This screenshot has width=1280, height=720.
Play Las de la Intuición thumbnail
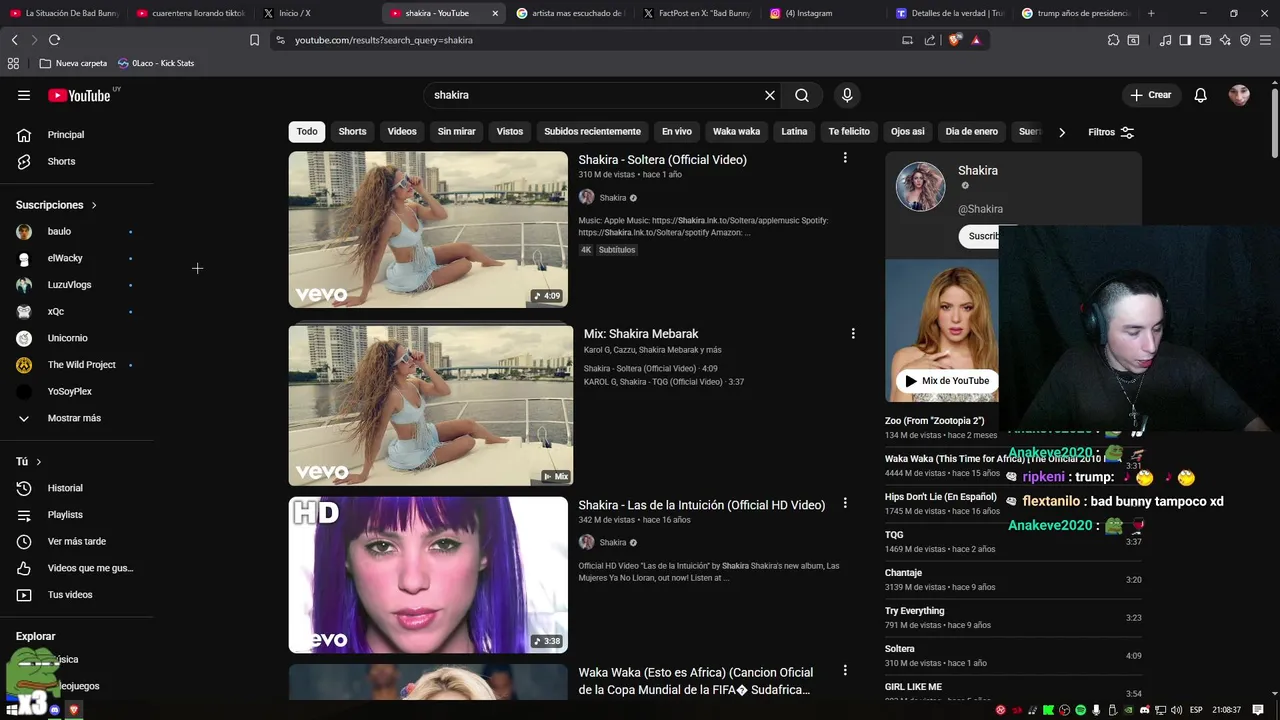428,575
